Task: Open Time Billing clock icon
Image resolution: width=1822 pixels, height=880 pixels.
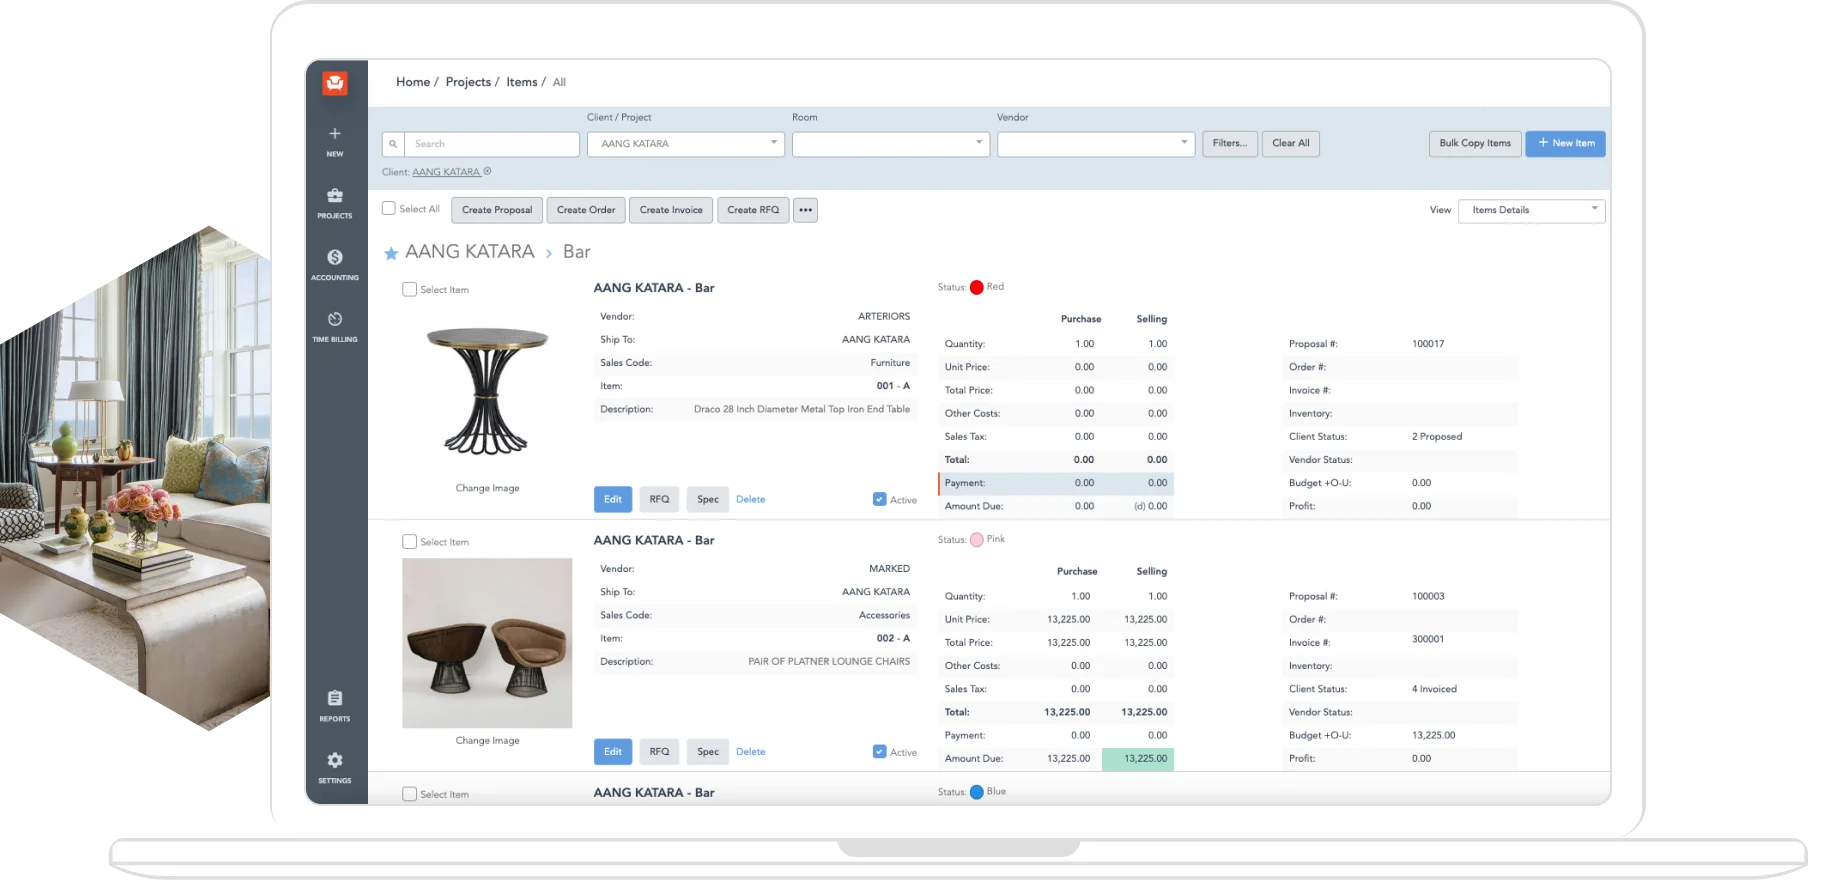Action: (x=335, y=320)
